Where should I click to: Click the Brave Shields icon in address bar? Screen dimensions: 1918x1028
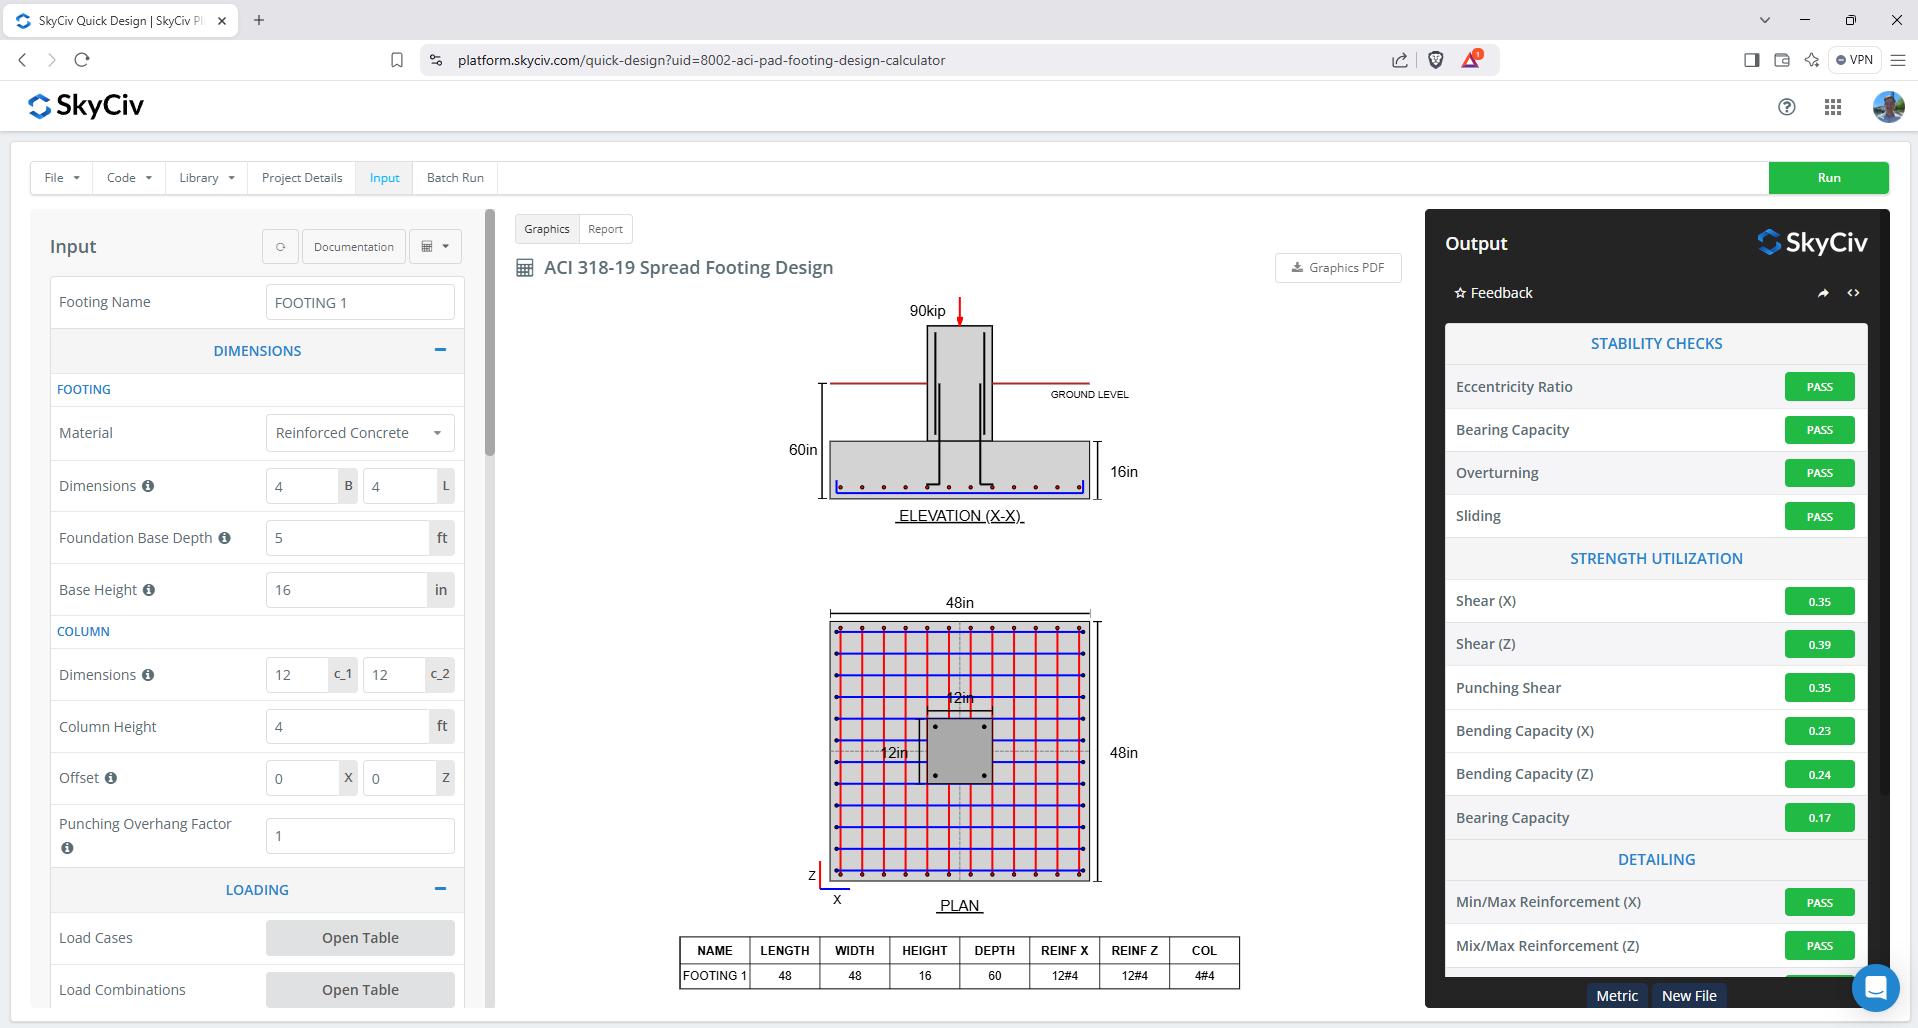pos(1435,60)
